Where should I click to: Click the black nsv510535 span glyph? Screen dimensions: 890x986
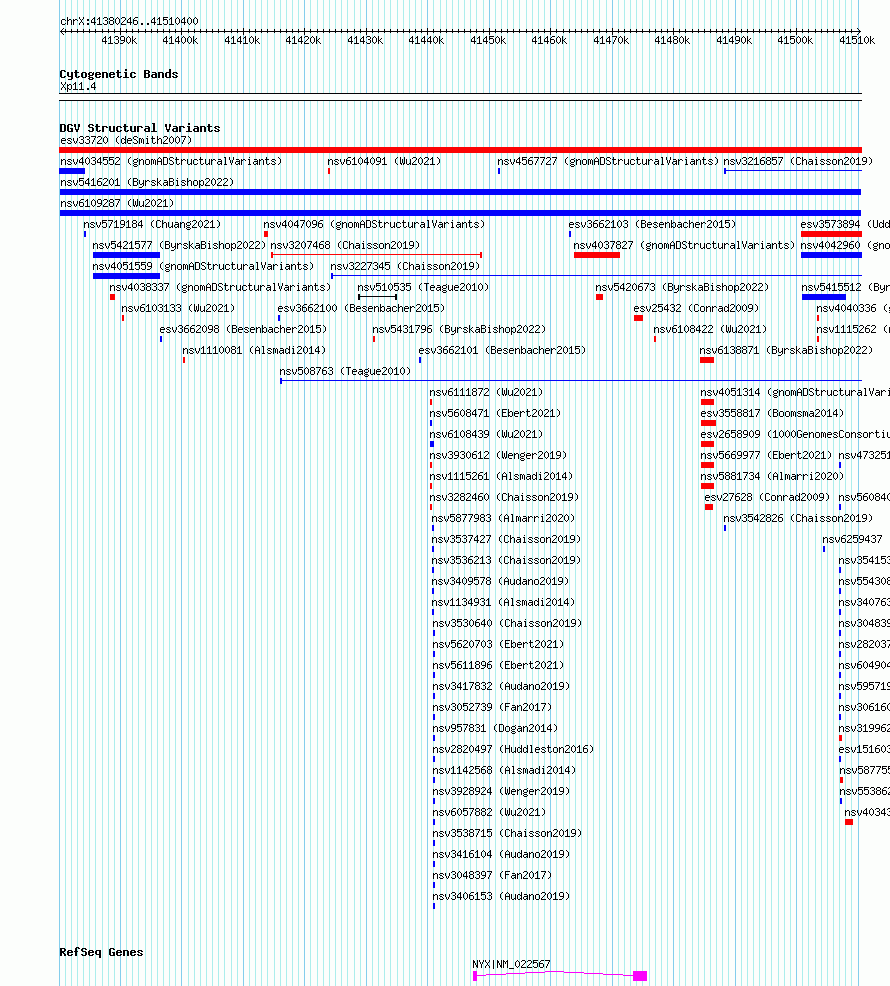point(377,297)
